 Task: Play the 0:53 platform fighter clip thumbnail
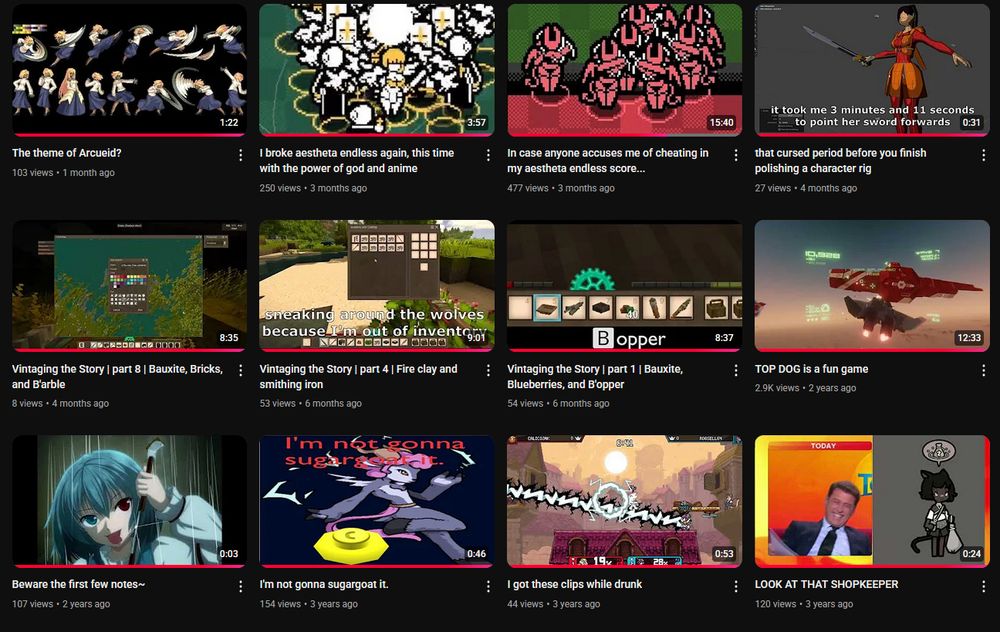pyautogui.click(x=624, y=501)
